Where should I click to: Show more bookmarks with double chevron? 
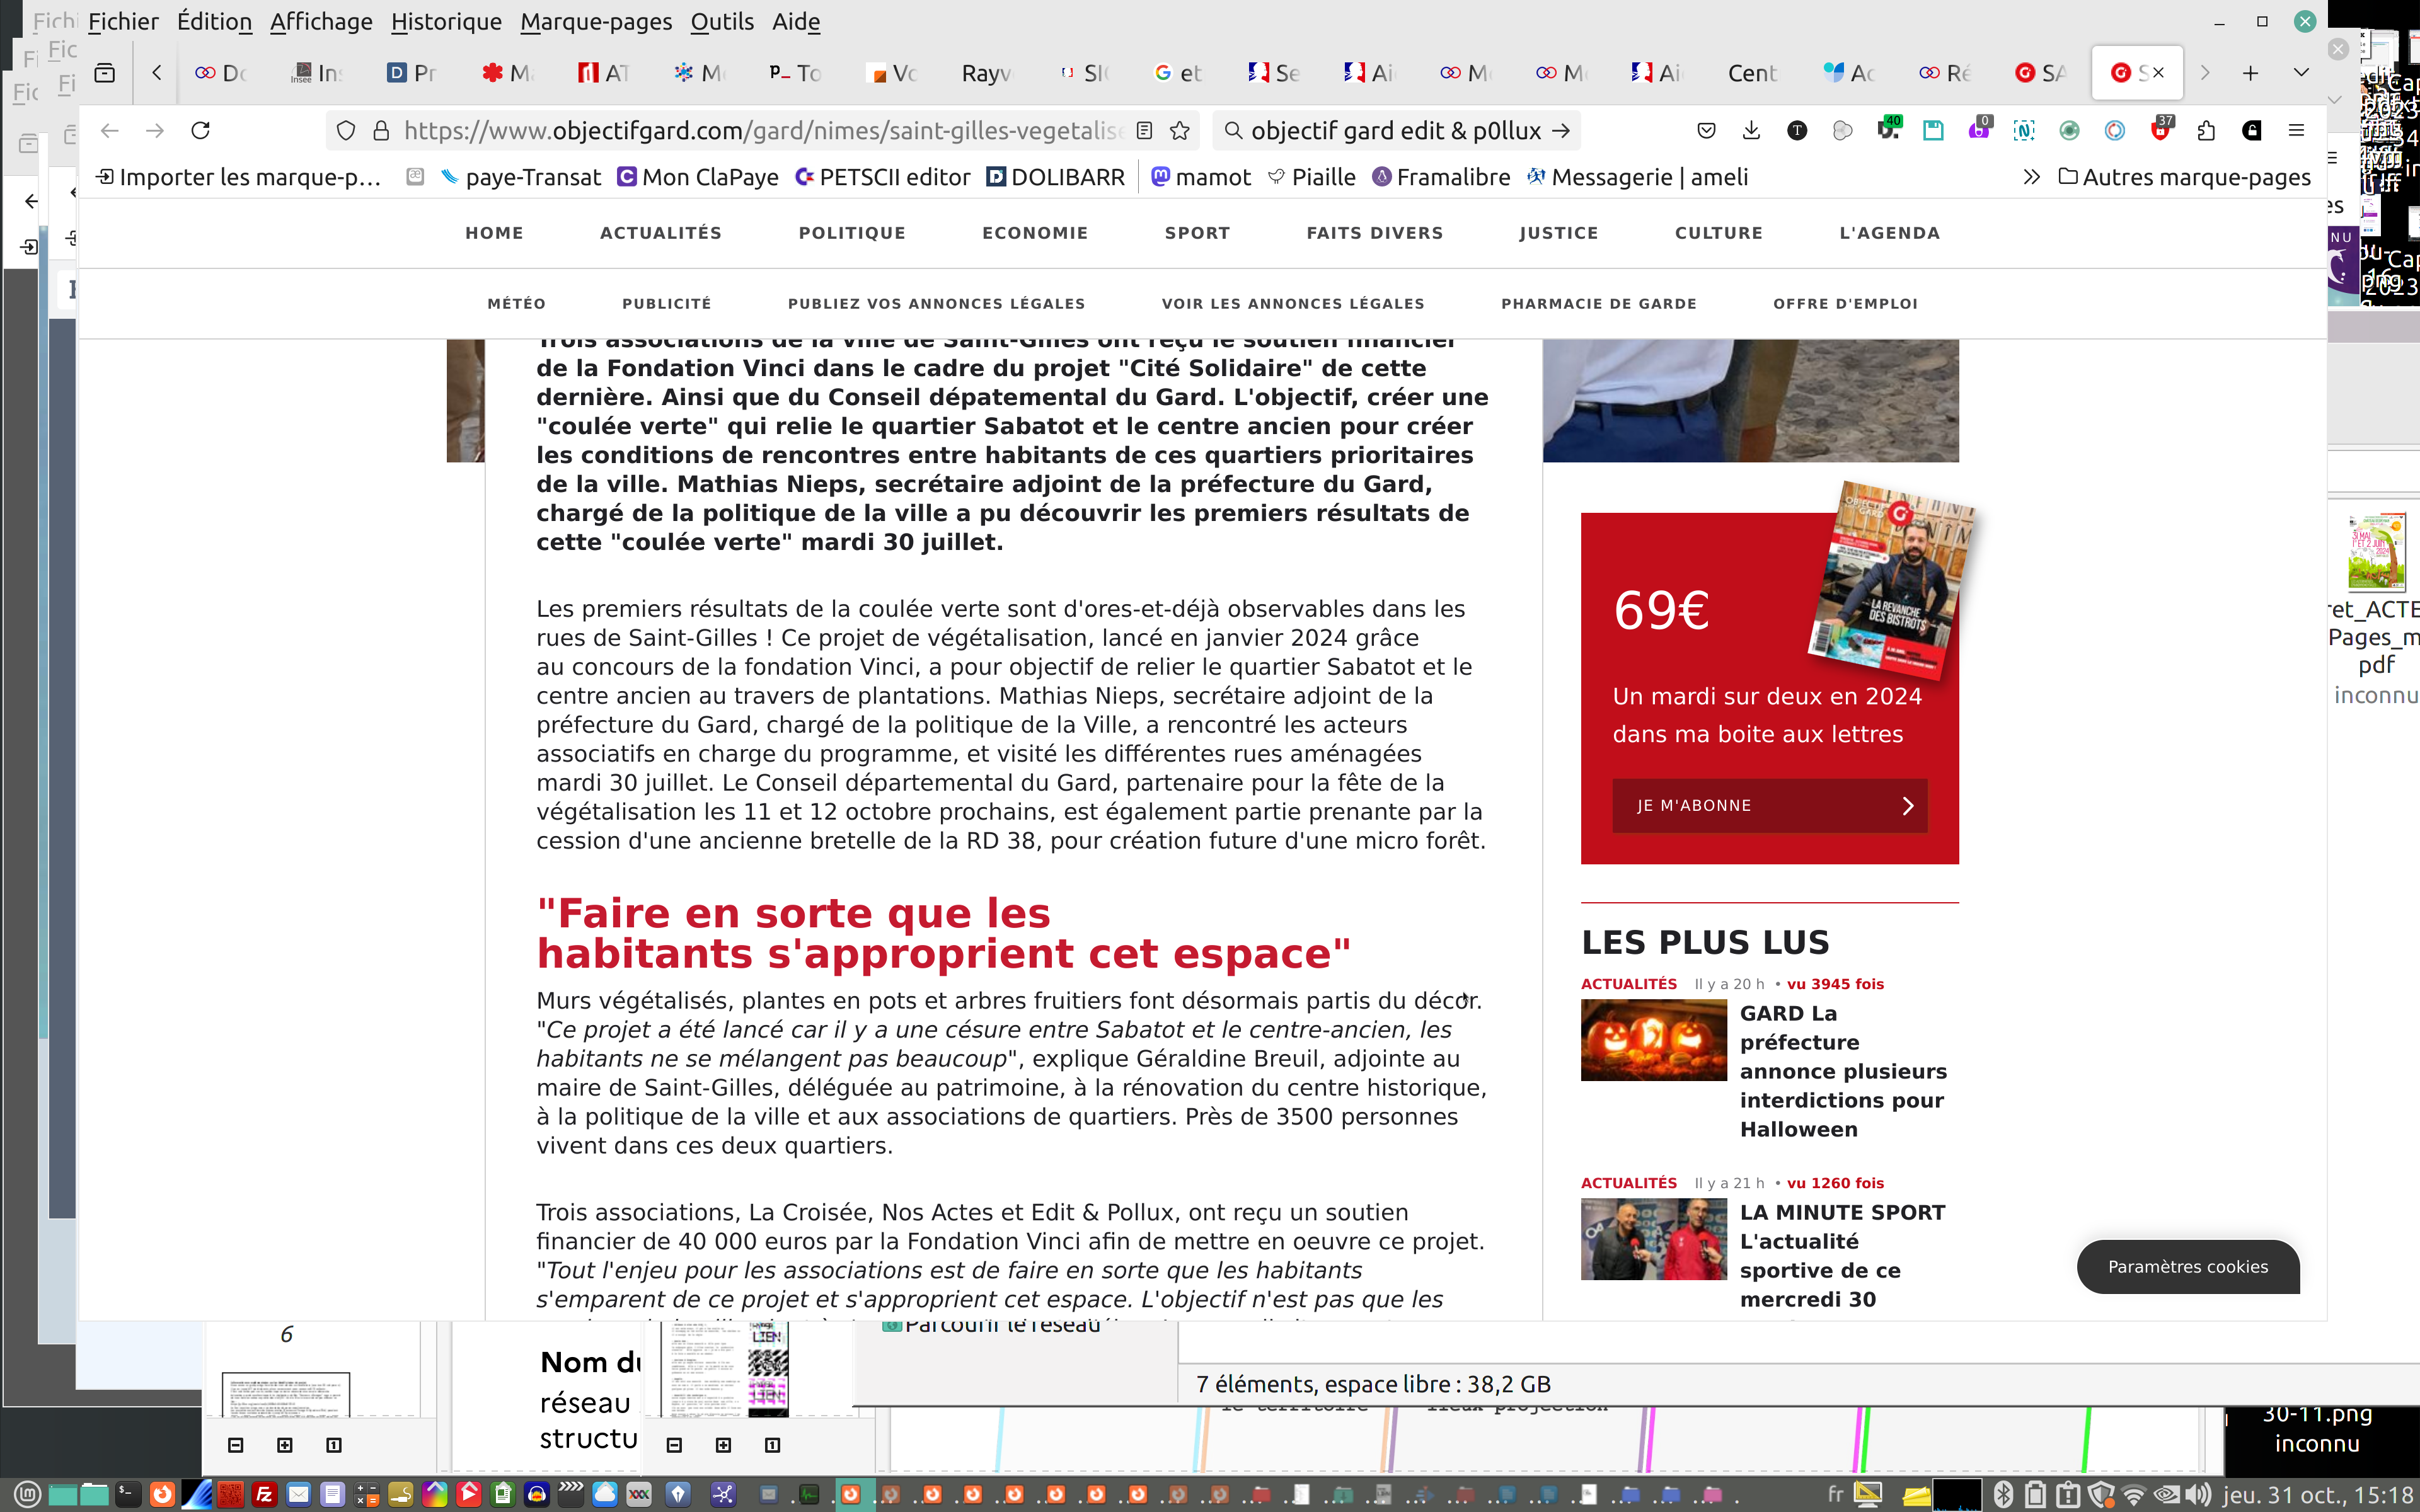tap(2031, 177)
